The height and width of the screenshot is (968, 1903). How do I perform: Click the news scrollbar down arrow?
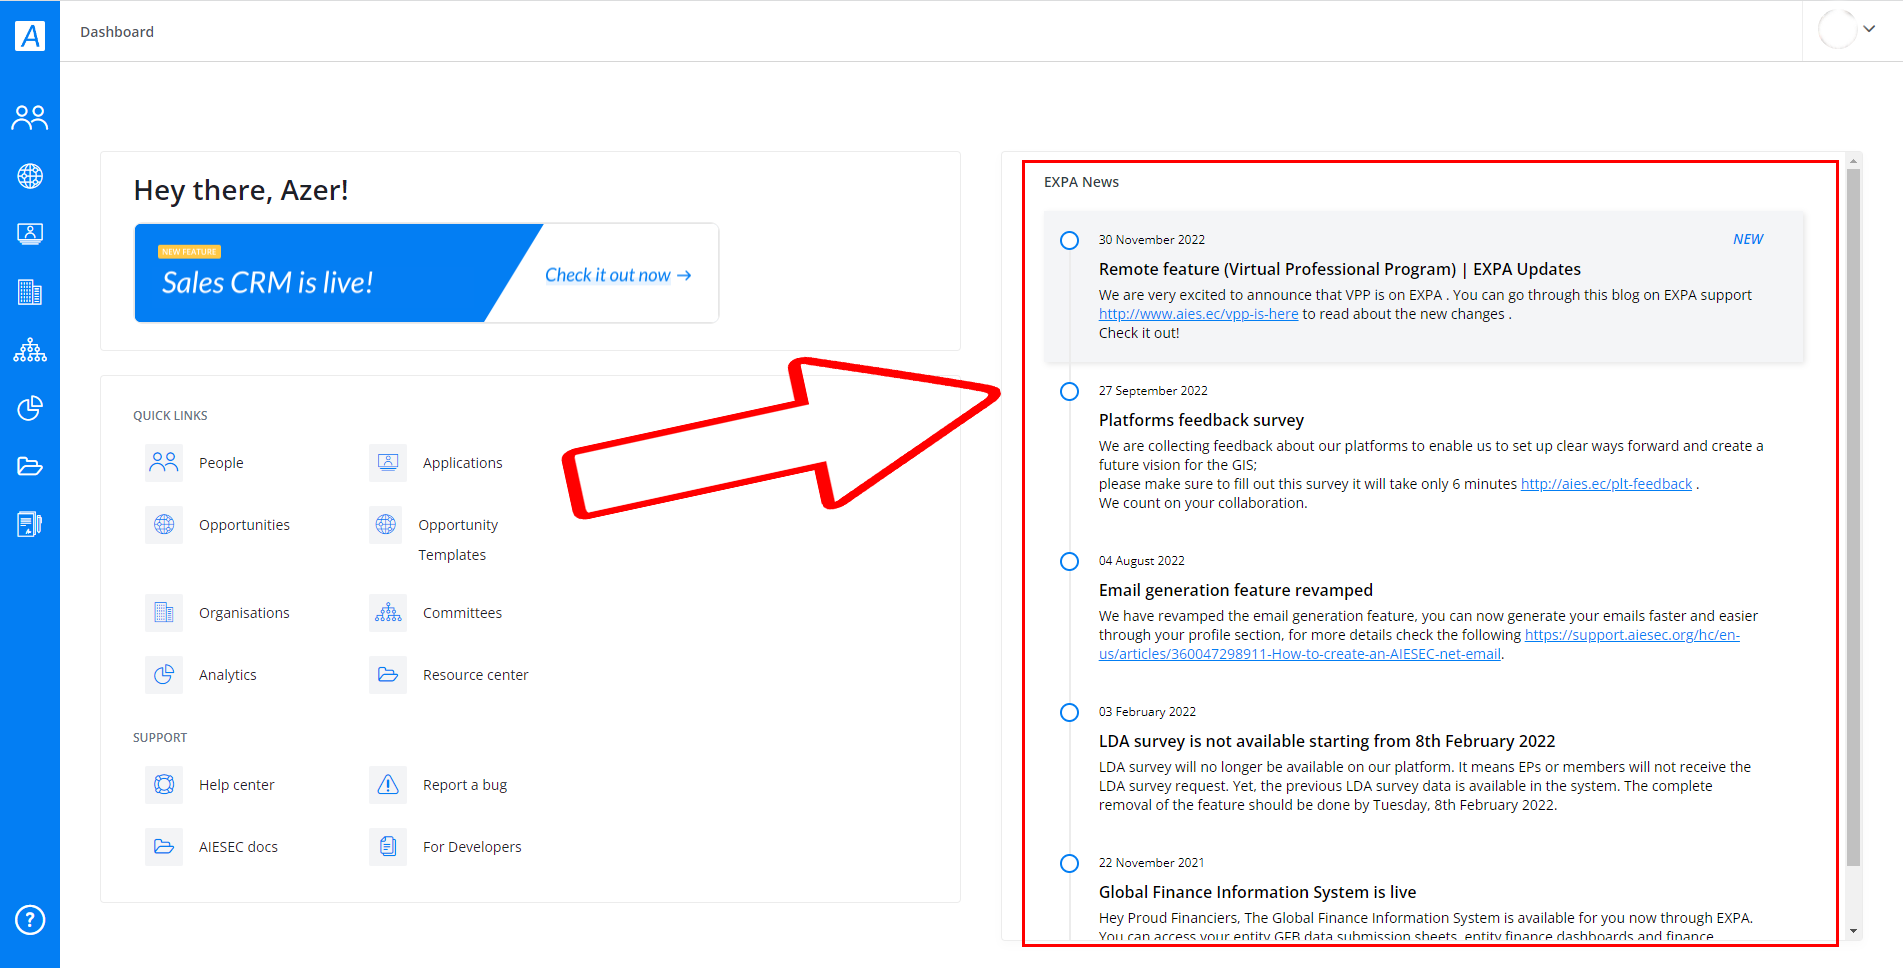click(x=1853, y=932)
